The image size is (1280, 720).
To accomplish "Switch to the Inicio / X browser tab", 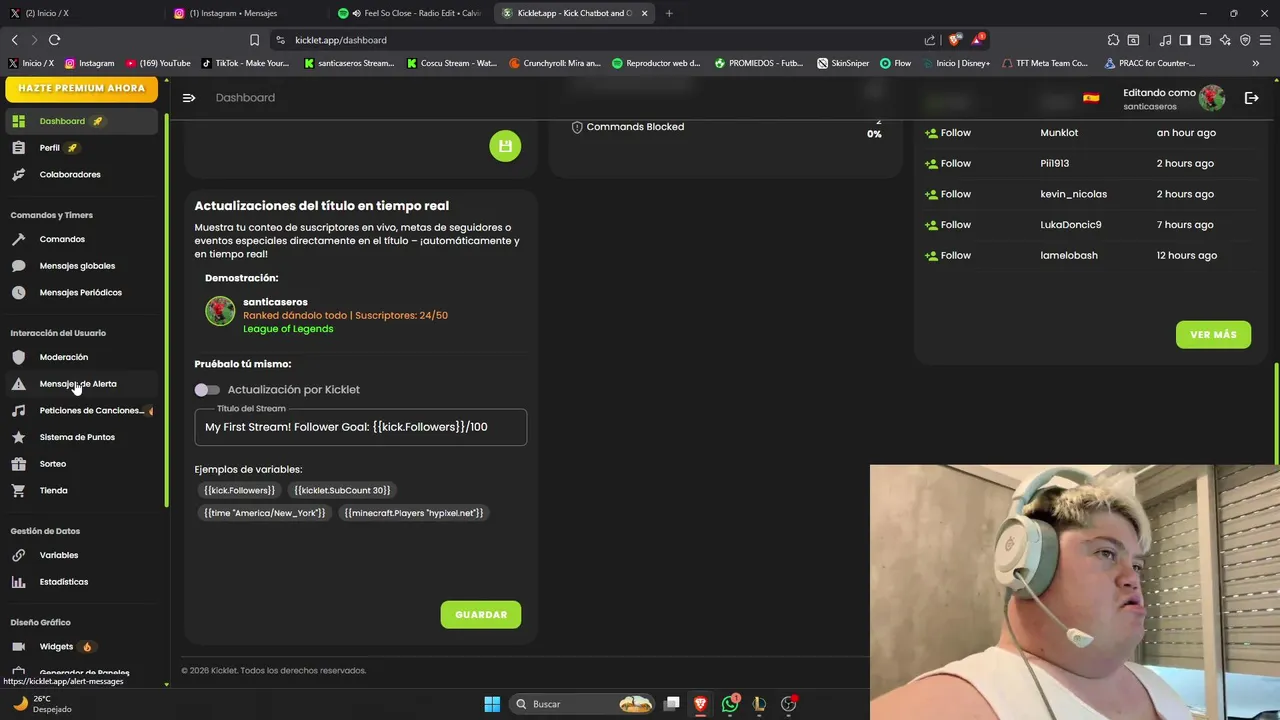I will click(80, 13).
